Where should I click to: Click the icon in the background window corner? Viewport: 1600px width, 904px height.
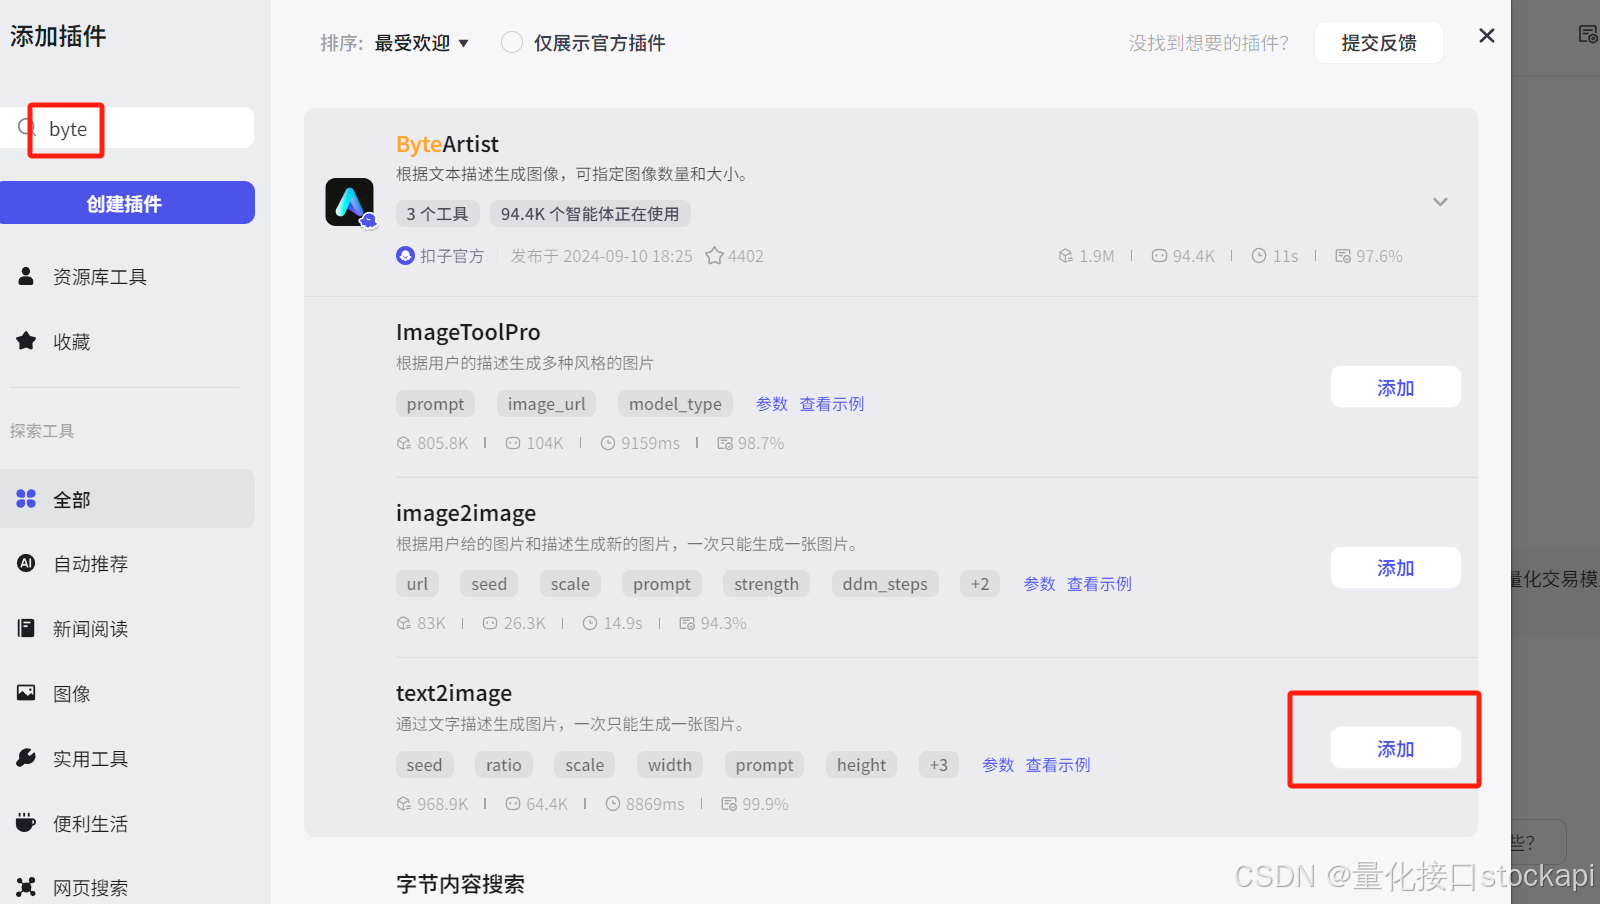(1588, 35)
